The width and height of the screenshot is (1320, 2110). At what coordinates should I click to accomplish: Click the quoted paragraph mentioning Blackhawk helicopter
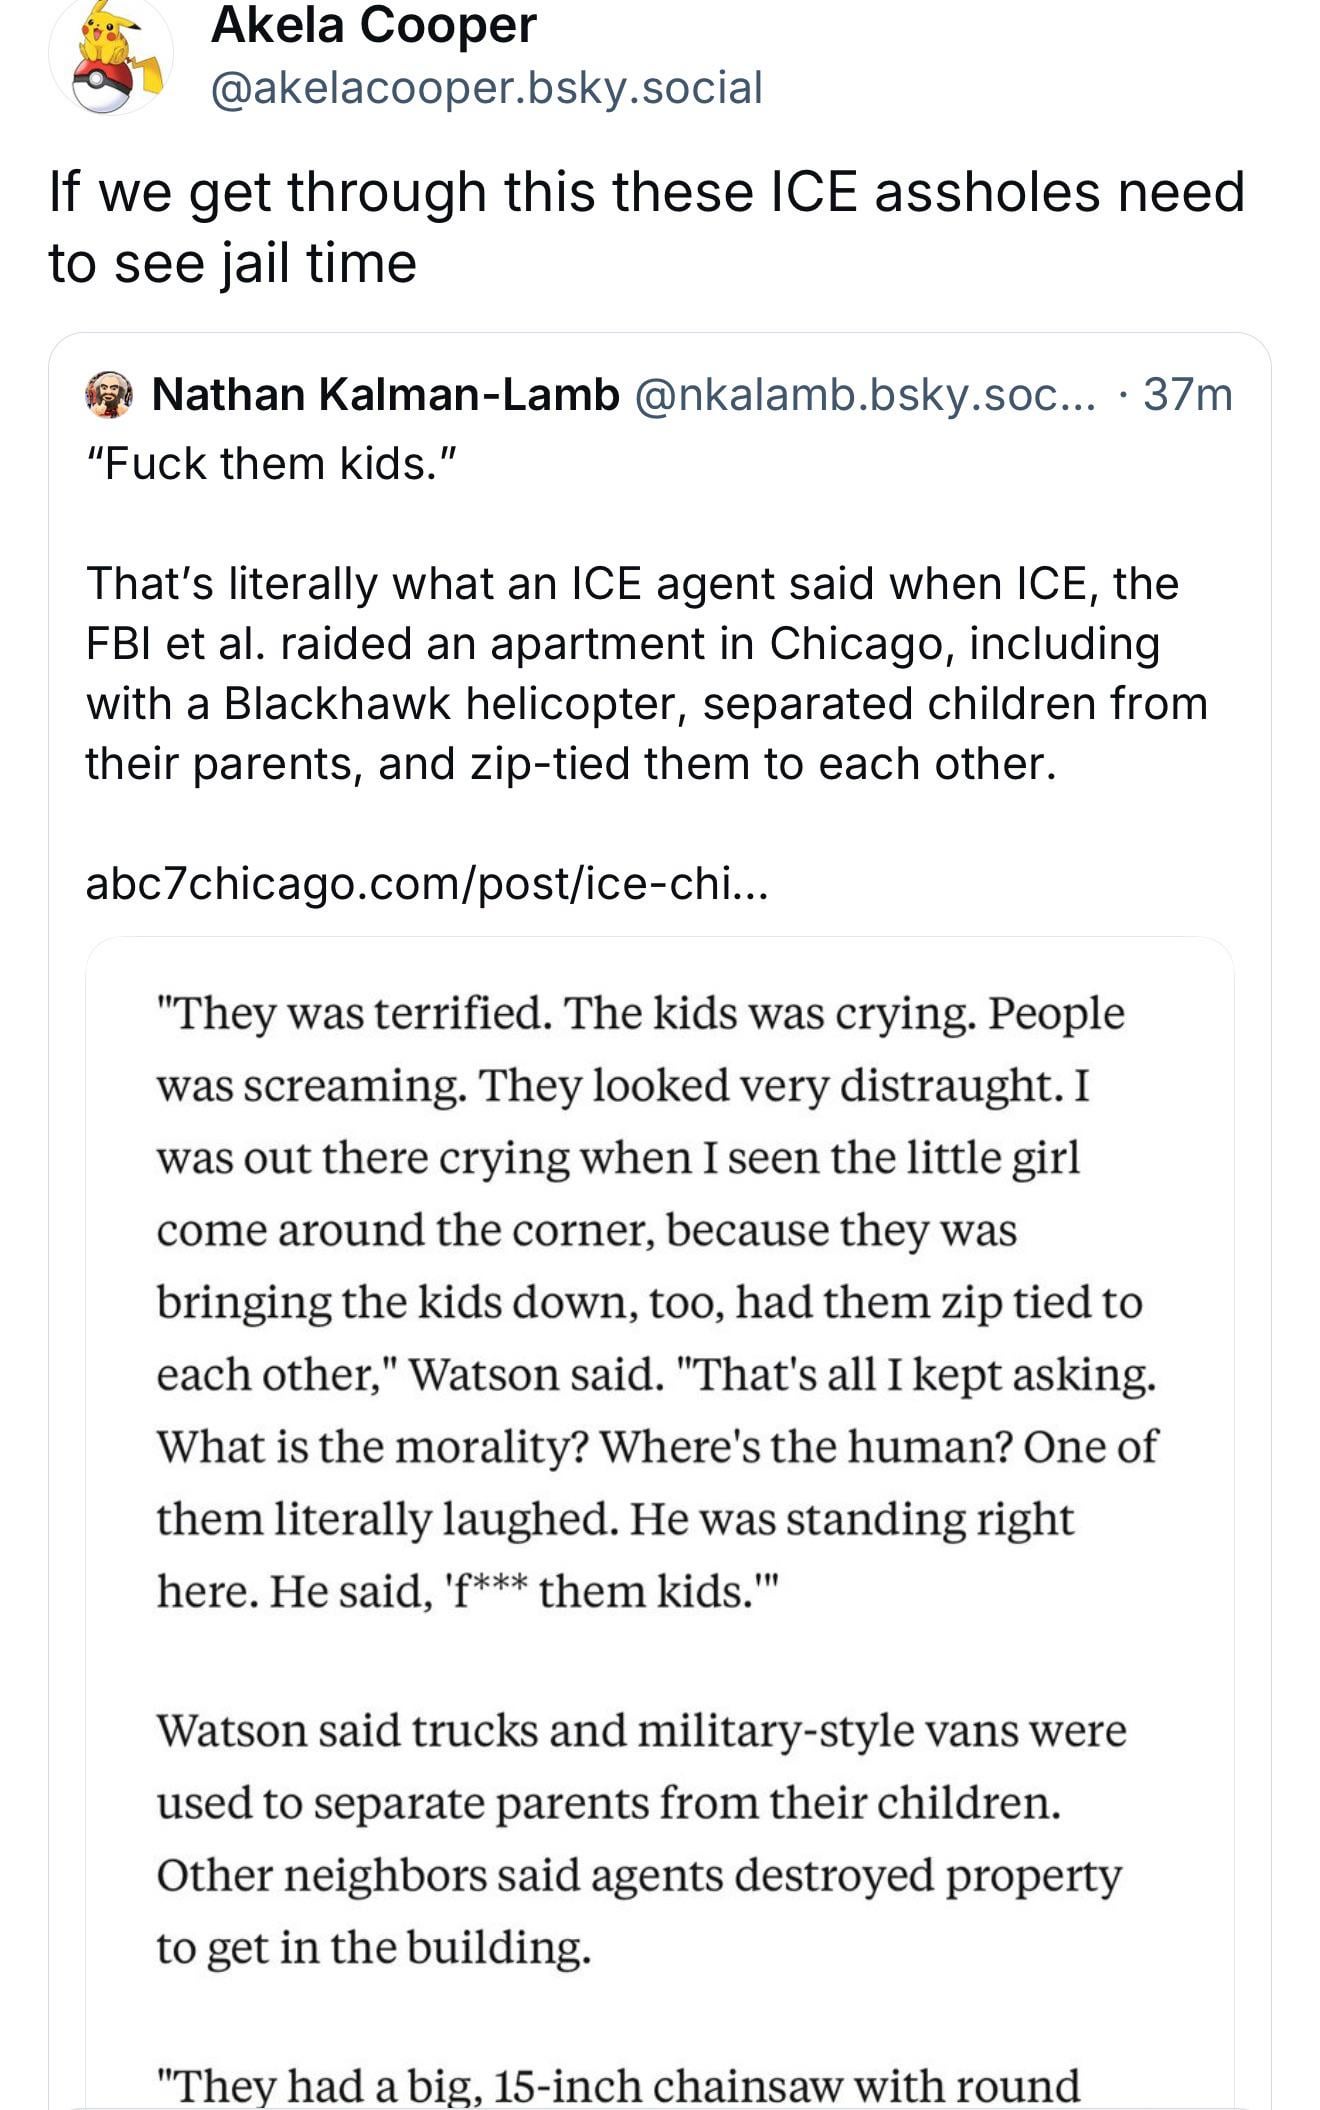coord(646,703)
